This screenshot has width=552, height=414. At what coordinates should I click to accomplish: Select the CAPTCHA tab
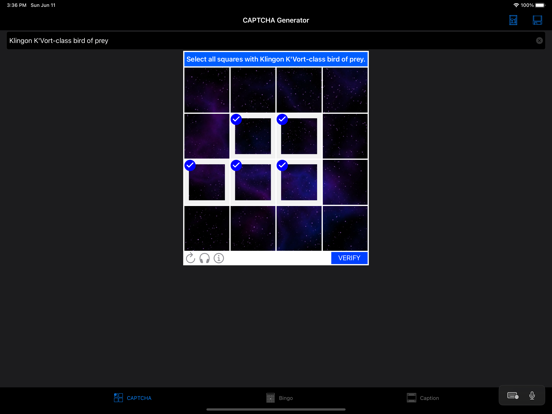pos(133,398)
